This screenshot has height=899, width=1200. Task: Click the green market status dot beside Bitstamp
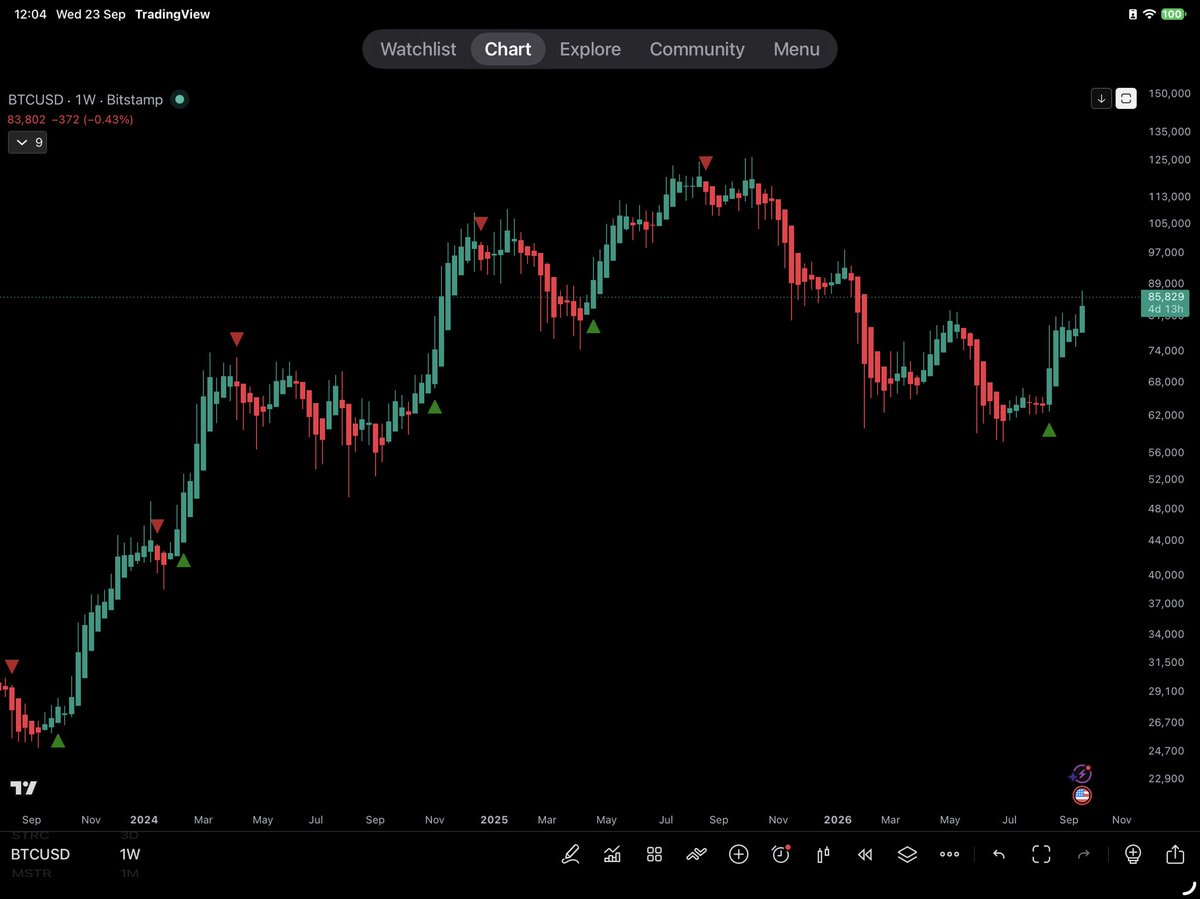(x=179, y=99)
